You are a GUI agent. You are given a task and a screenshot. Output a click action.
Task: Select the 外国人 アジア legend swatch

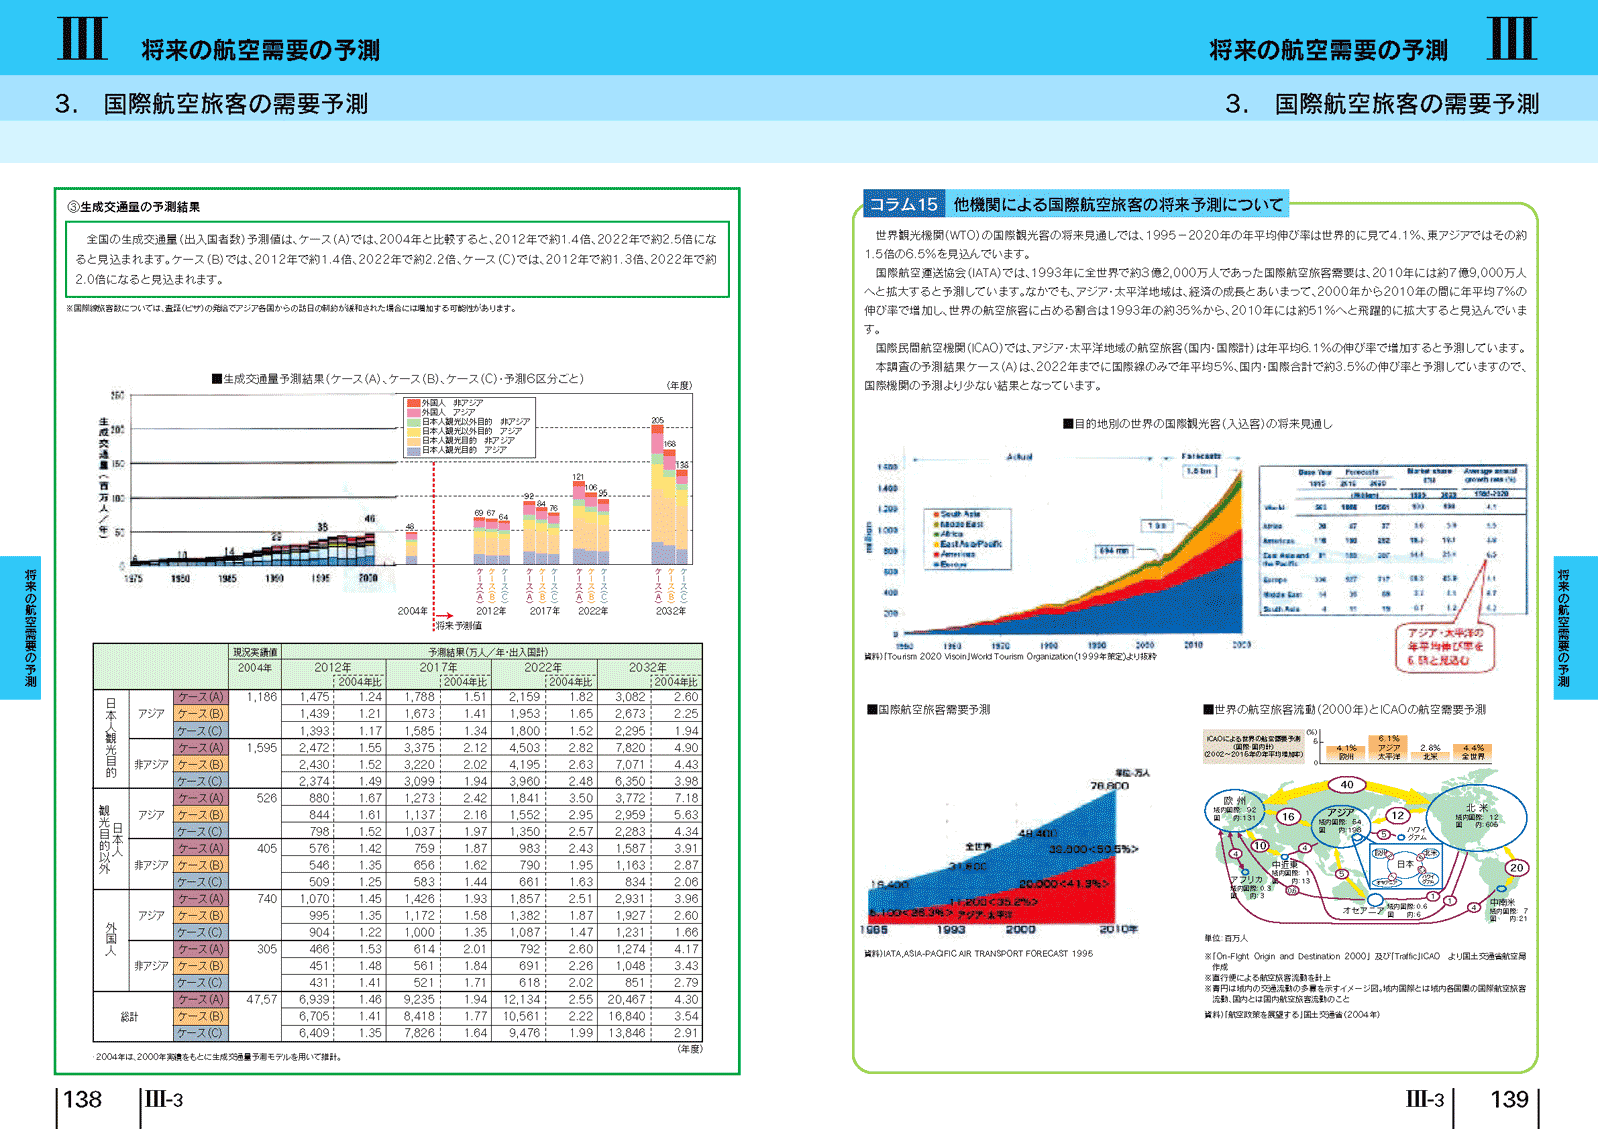point(413,412)
